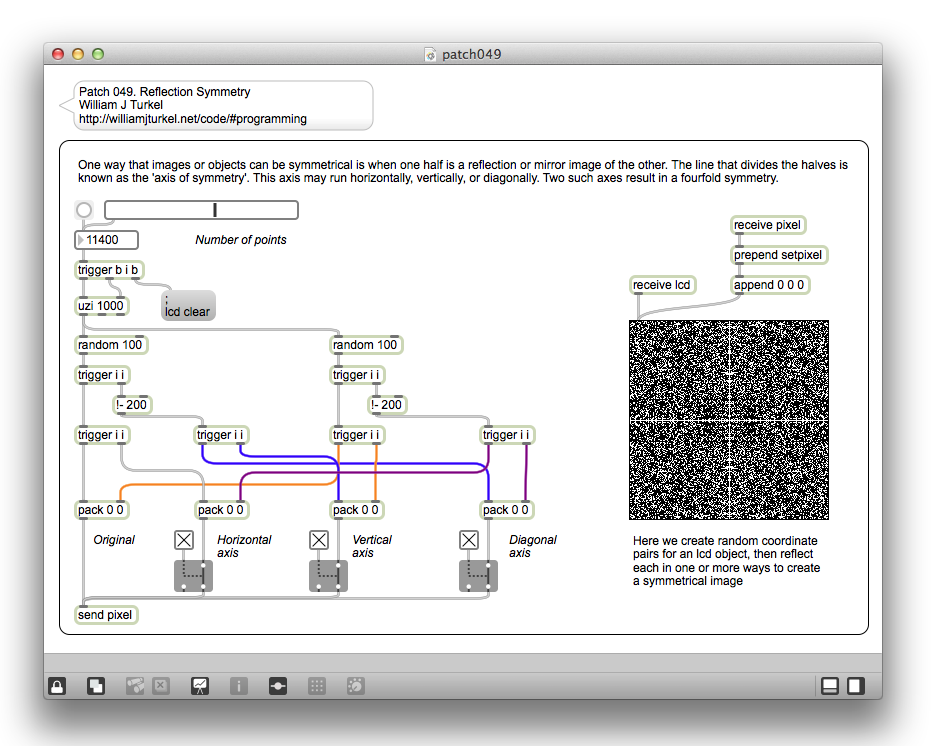The width and height of the screenshot is (947, 746).
Task: Enable the Diagonal axis toggle box
Action: click(469, 540)
